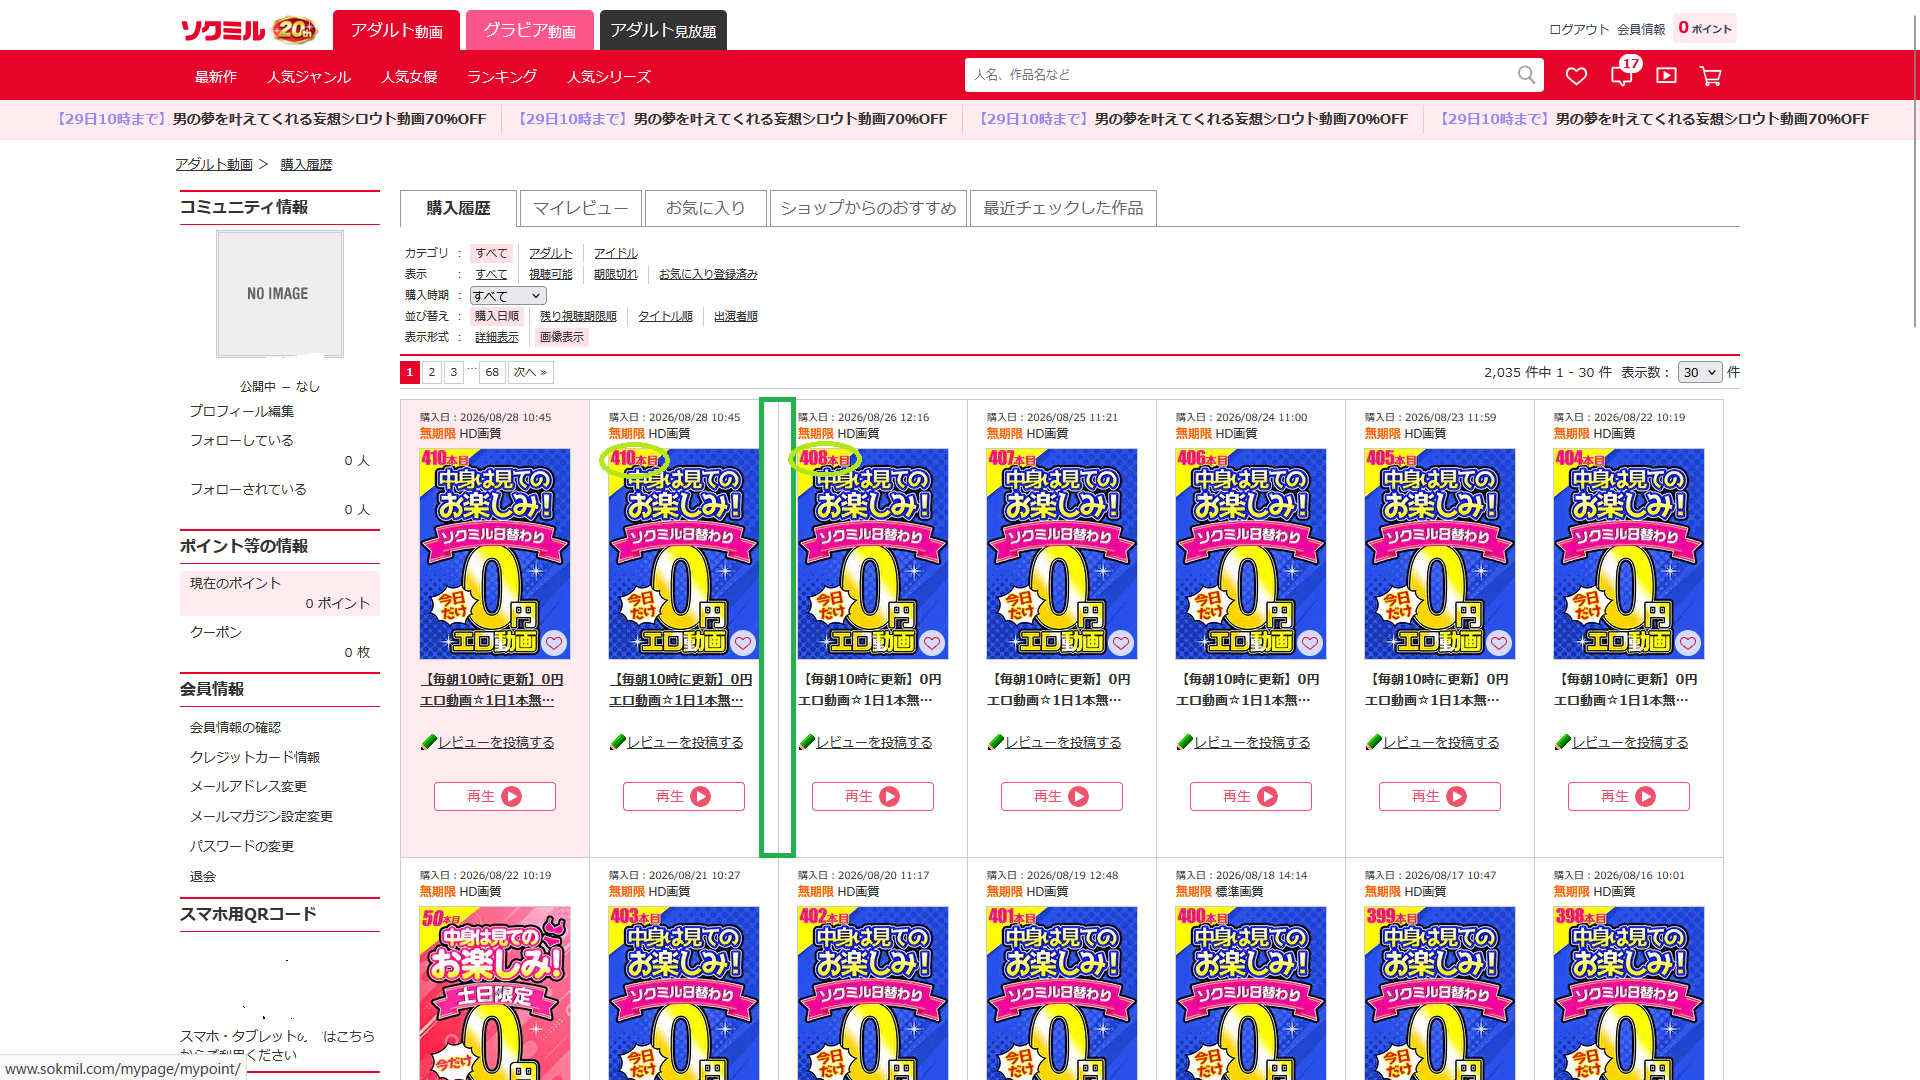Click the Sokmil logo
Image resolution: width=1920 pixels, height=1080 pixels.
248,30
